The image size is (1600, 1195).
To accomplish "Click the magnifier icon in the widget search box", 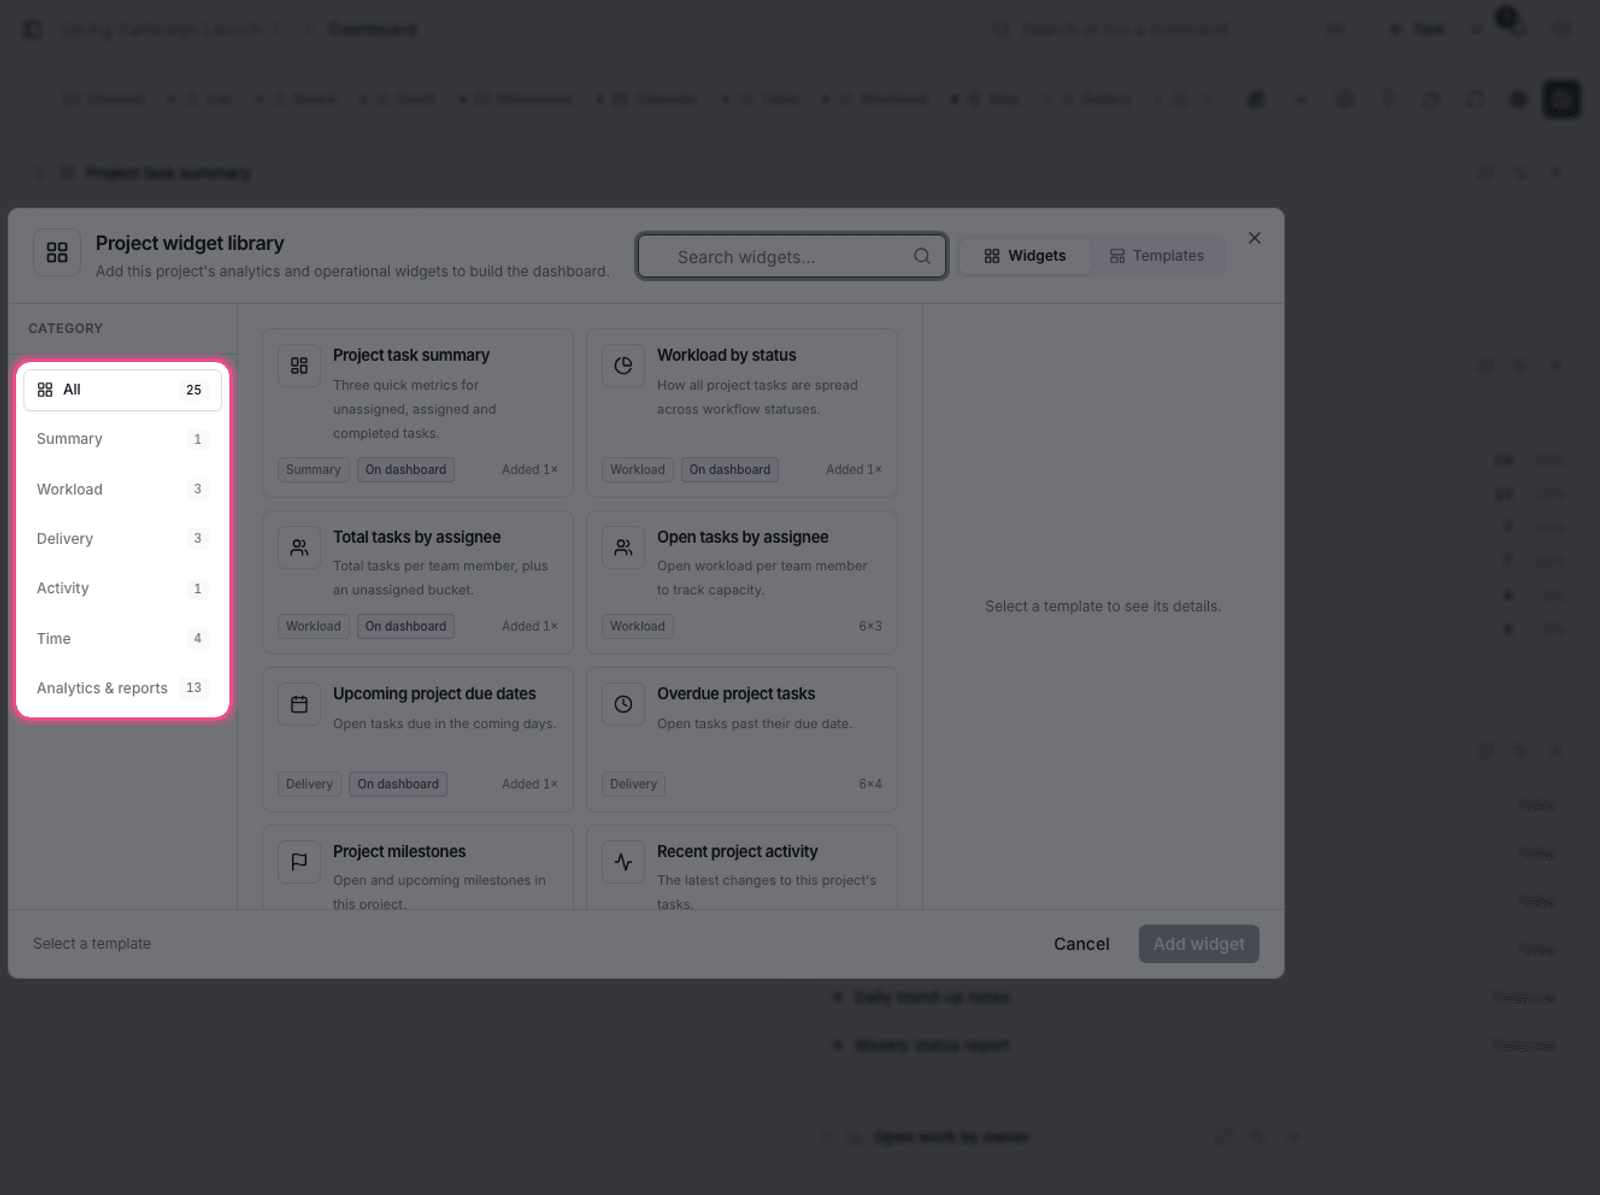I will pos(922,257).
